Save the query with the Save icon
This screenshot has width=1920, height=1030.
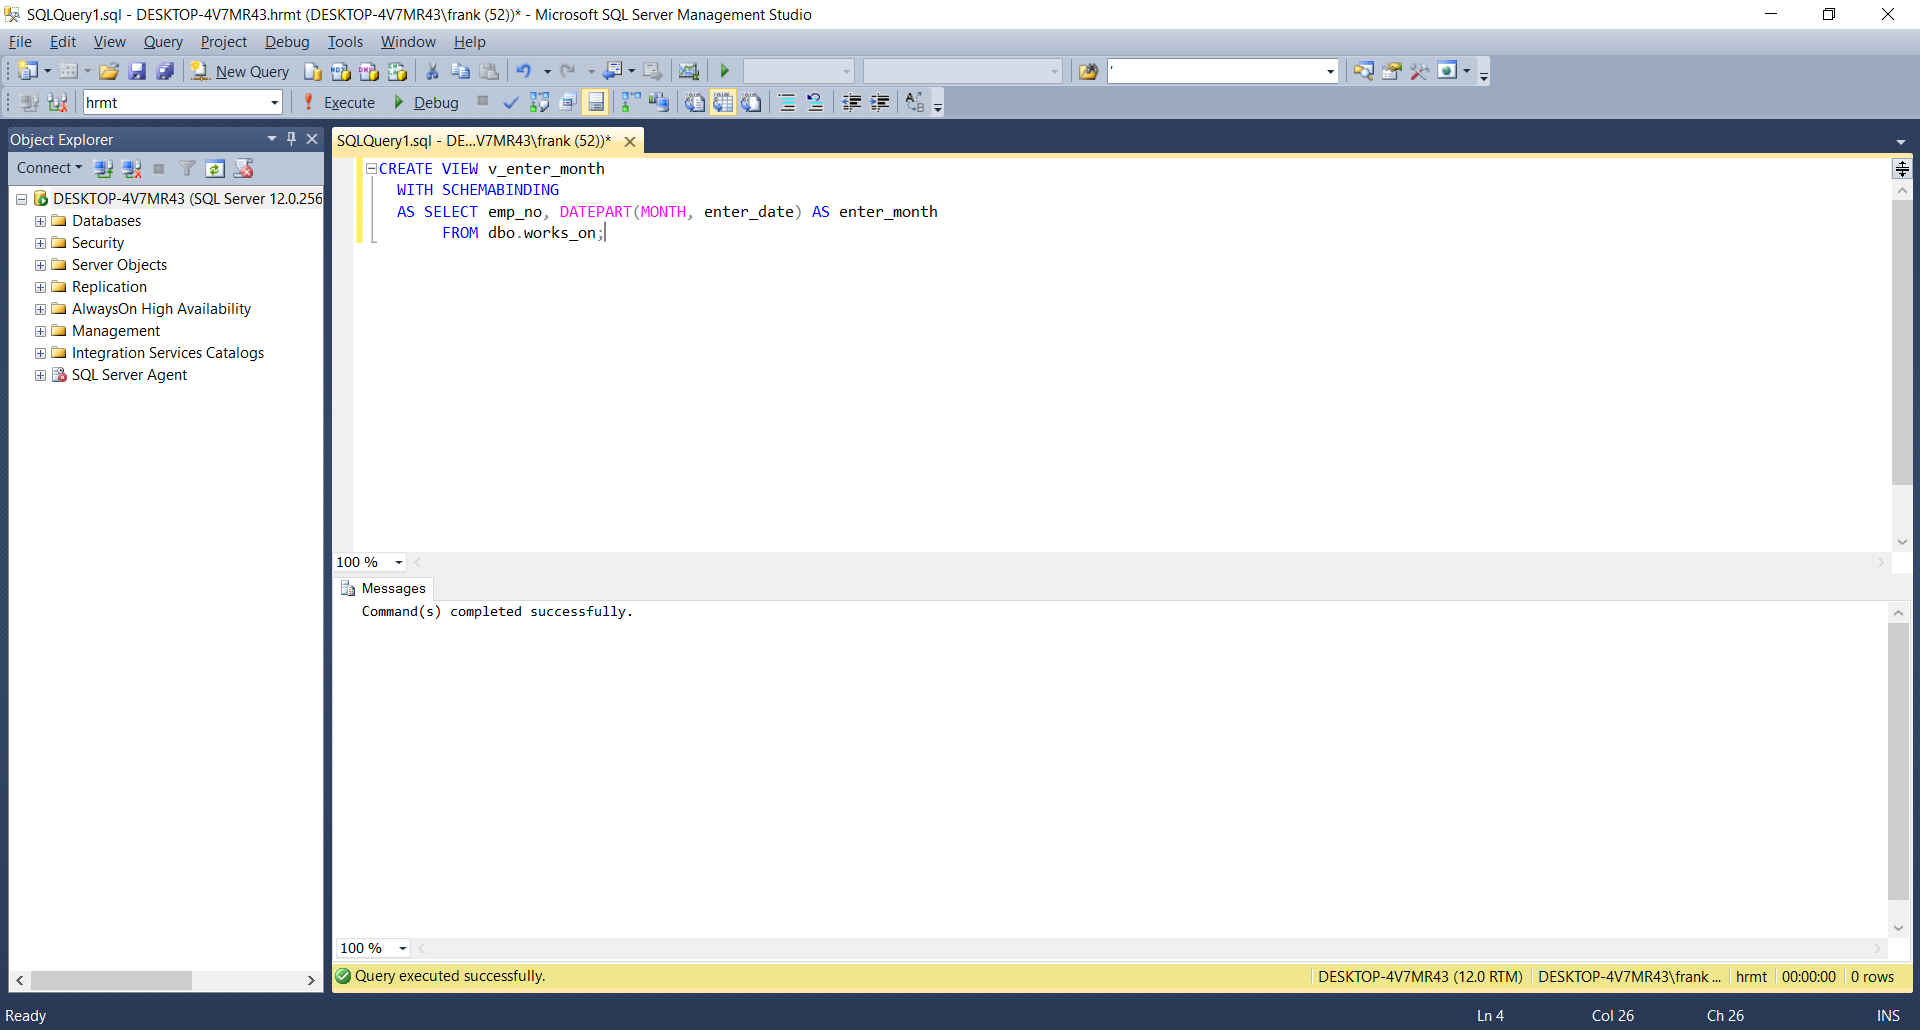coord(137,71)
